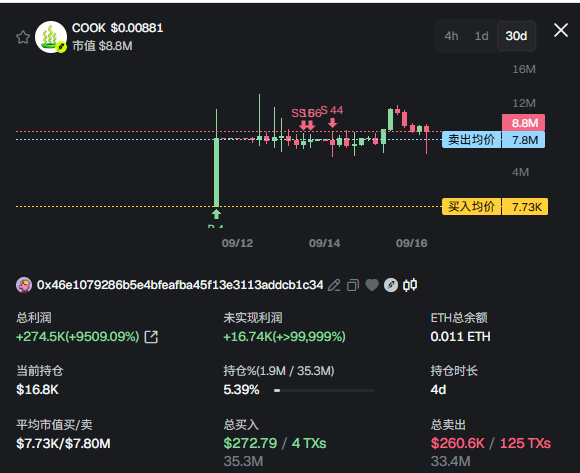Follow wallet with heart icon
Screen dimensions: 580x473
pos(372,285)
